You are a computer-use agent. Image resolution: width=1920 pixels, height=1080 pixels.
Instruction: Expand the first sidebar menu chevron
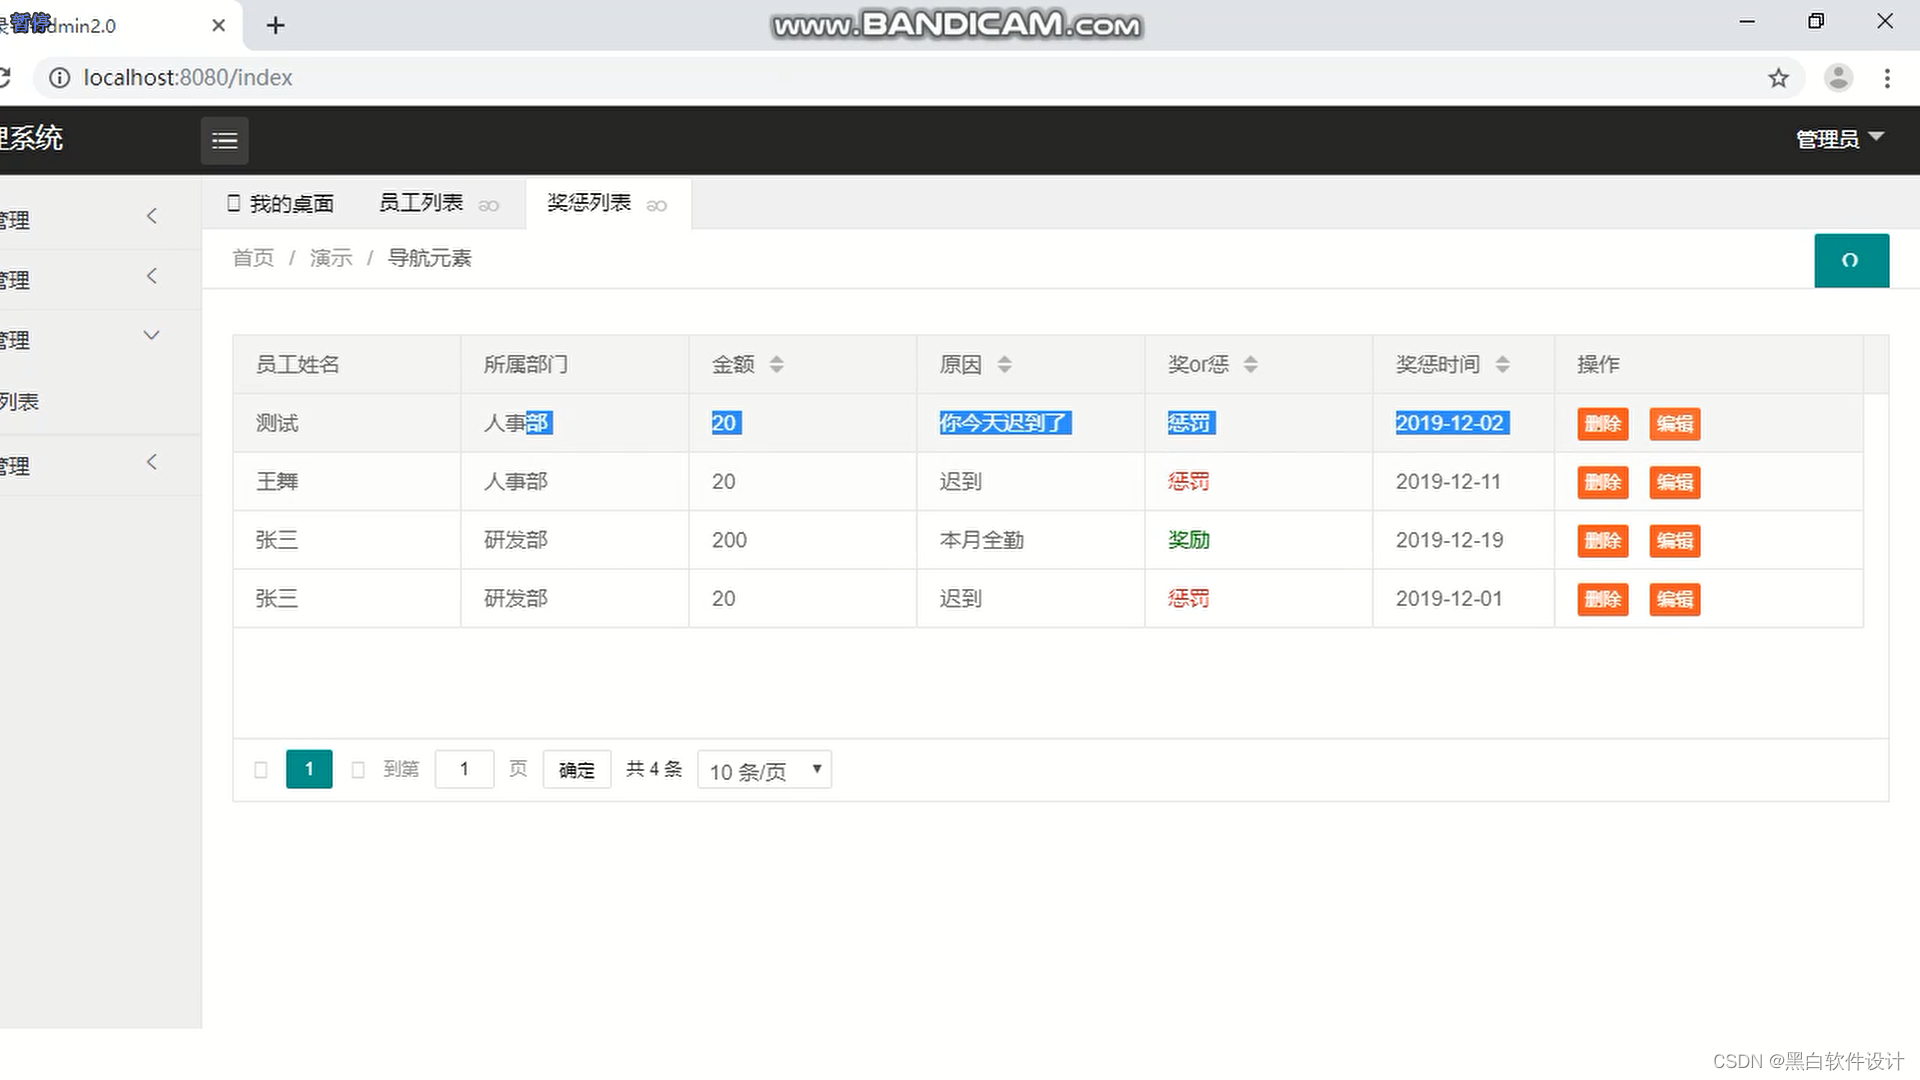(x=152, y=216)
